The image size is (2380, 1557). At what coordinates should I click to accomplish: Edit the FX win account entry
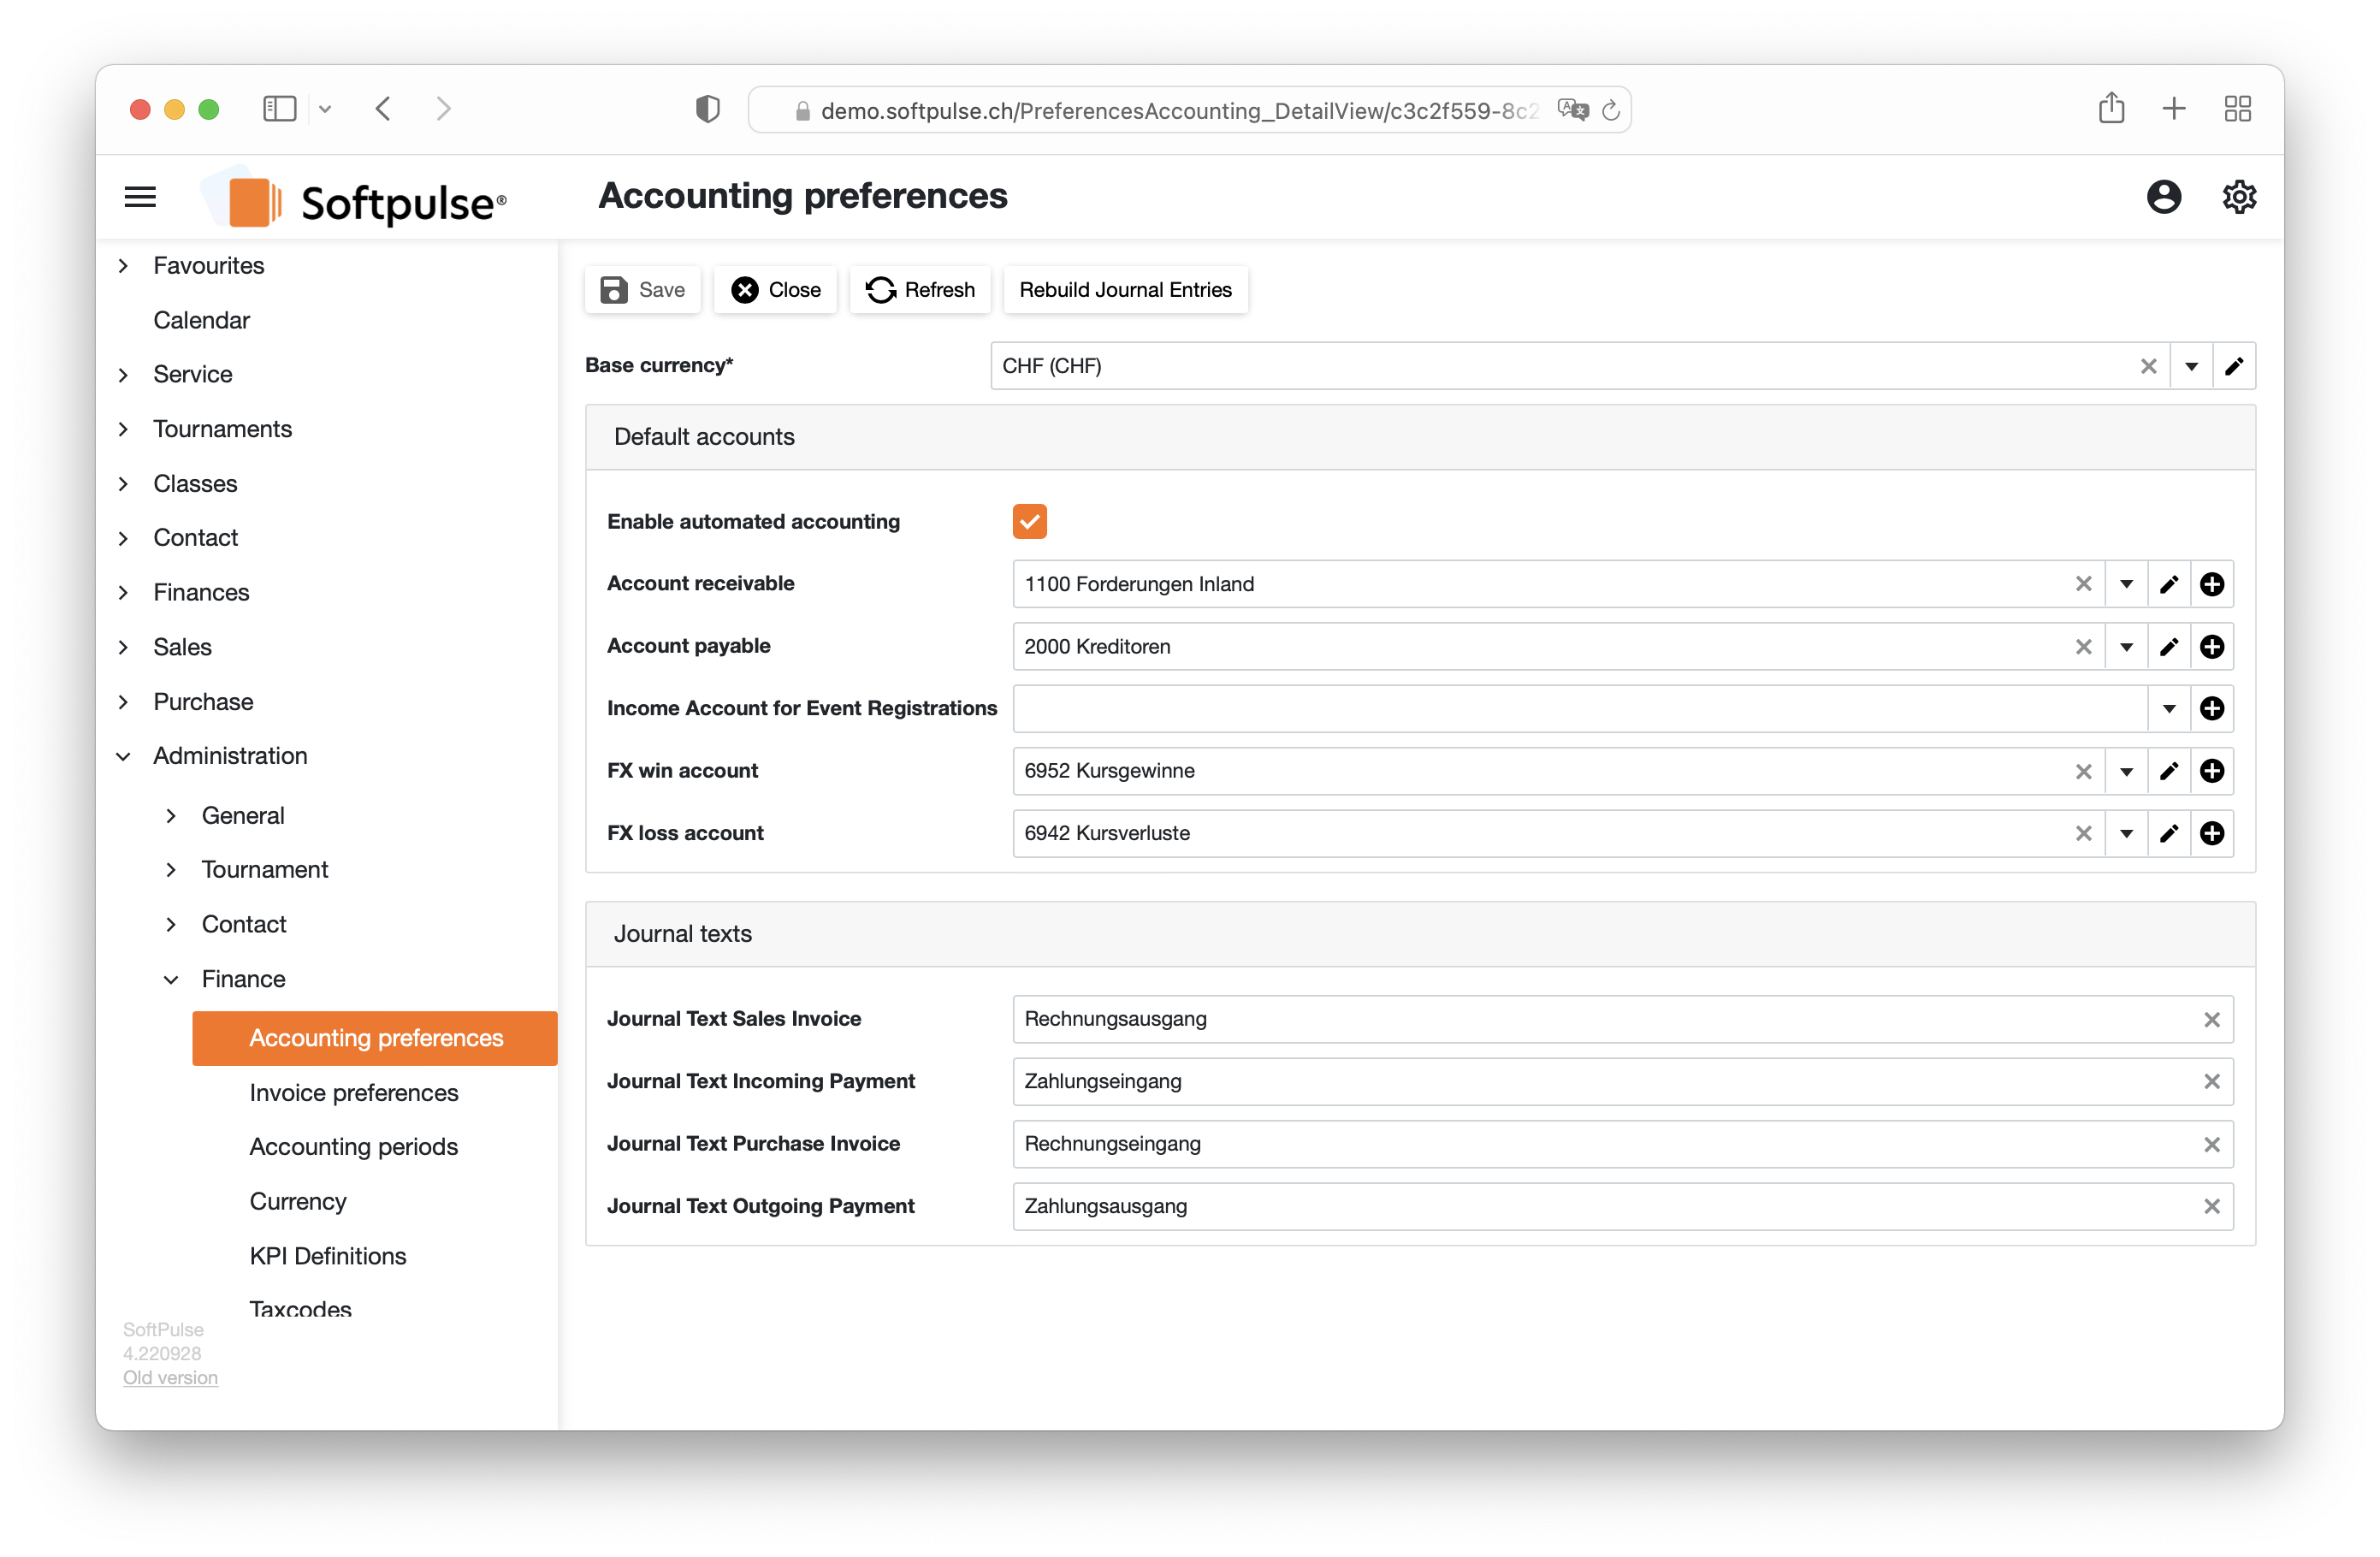click(x=2168, y=771)
